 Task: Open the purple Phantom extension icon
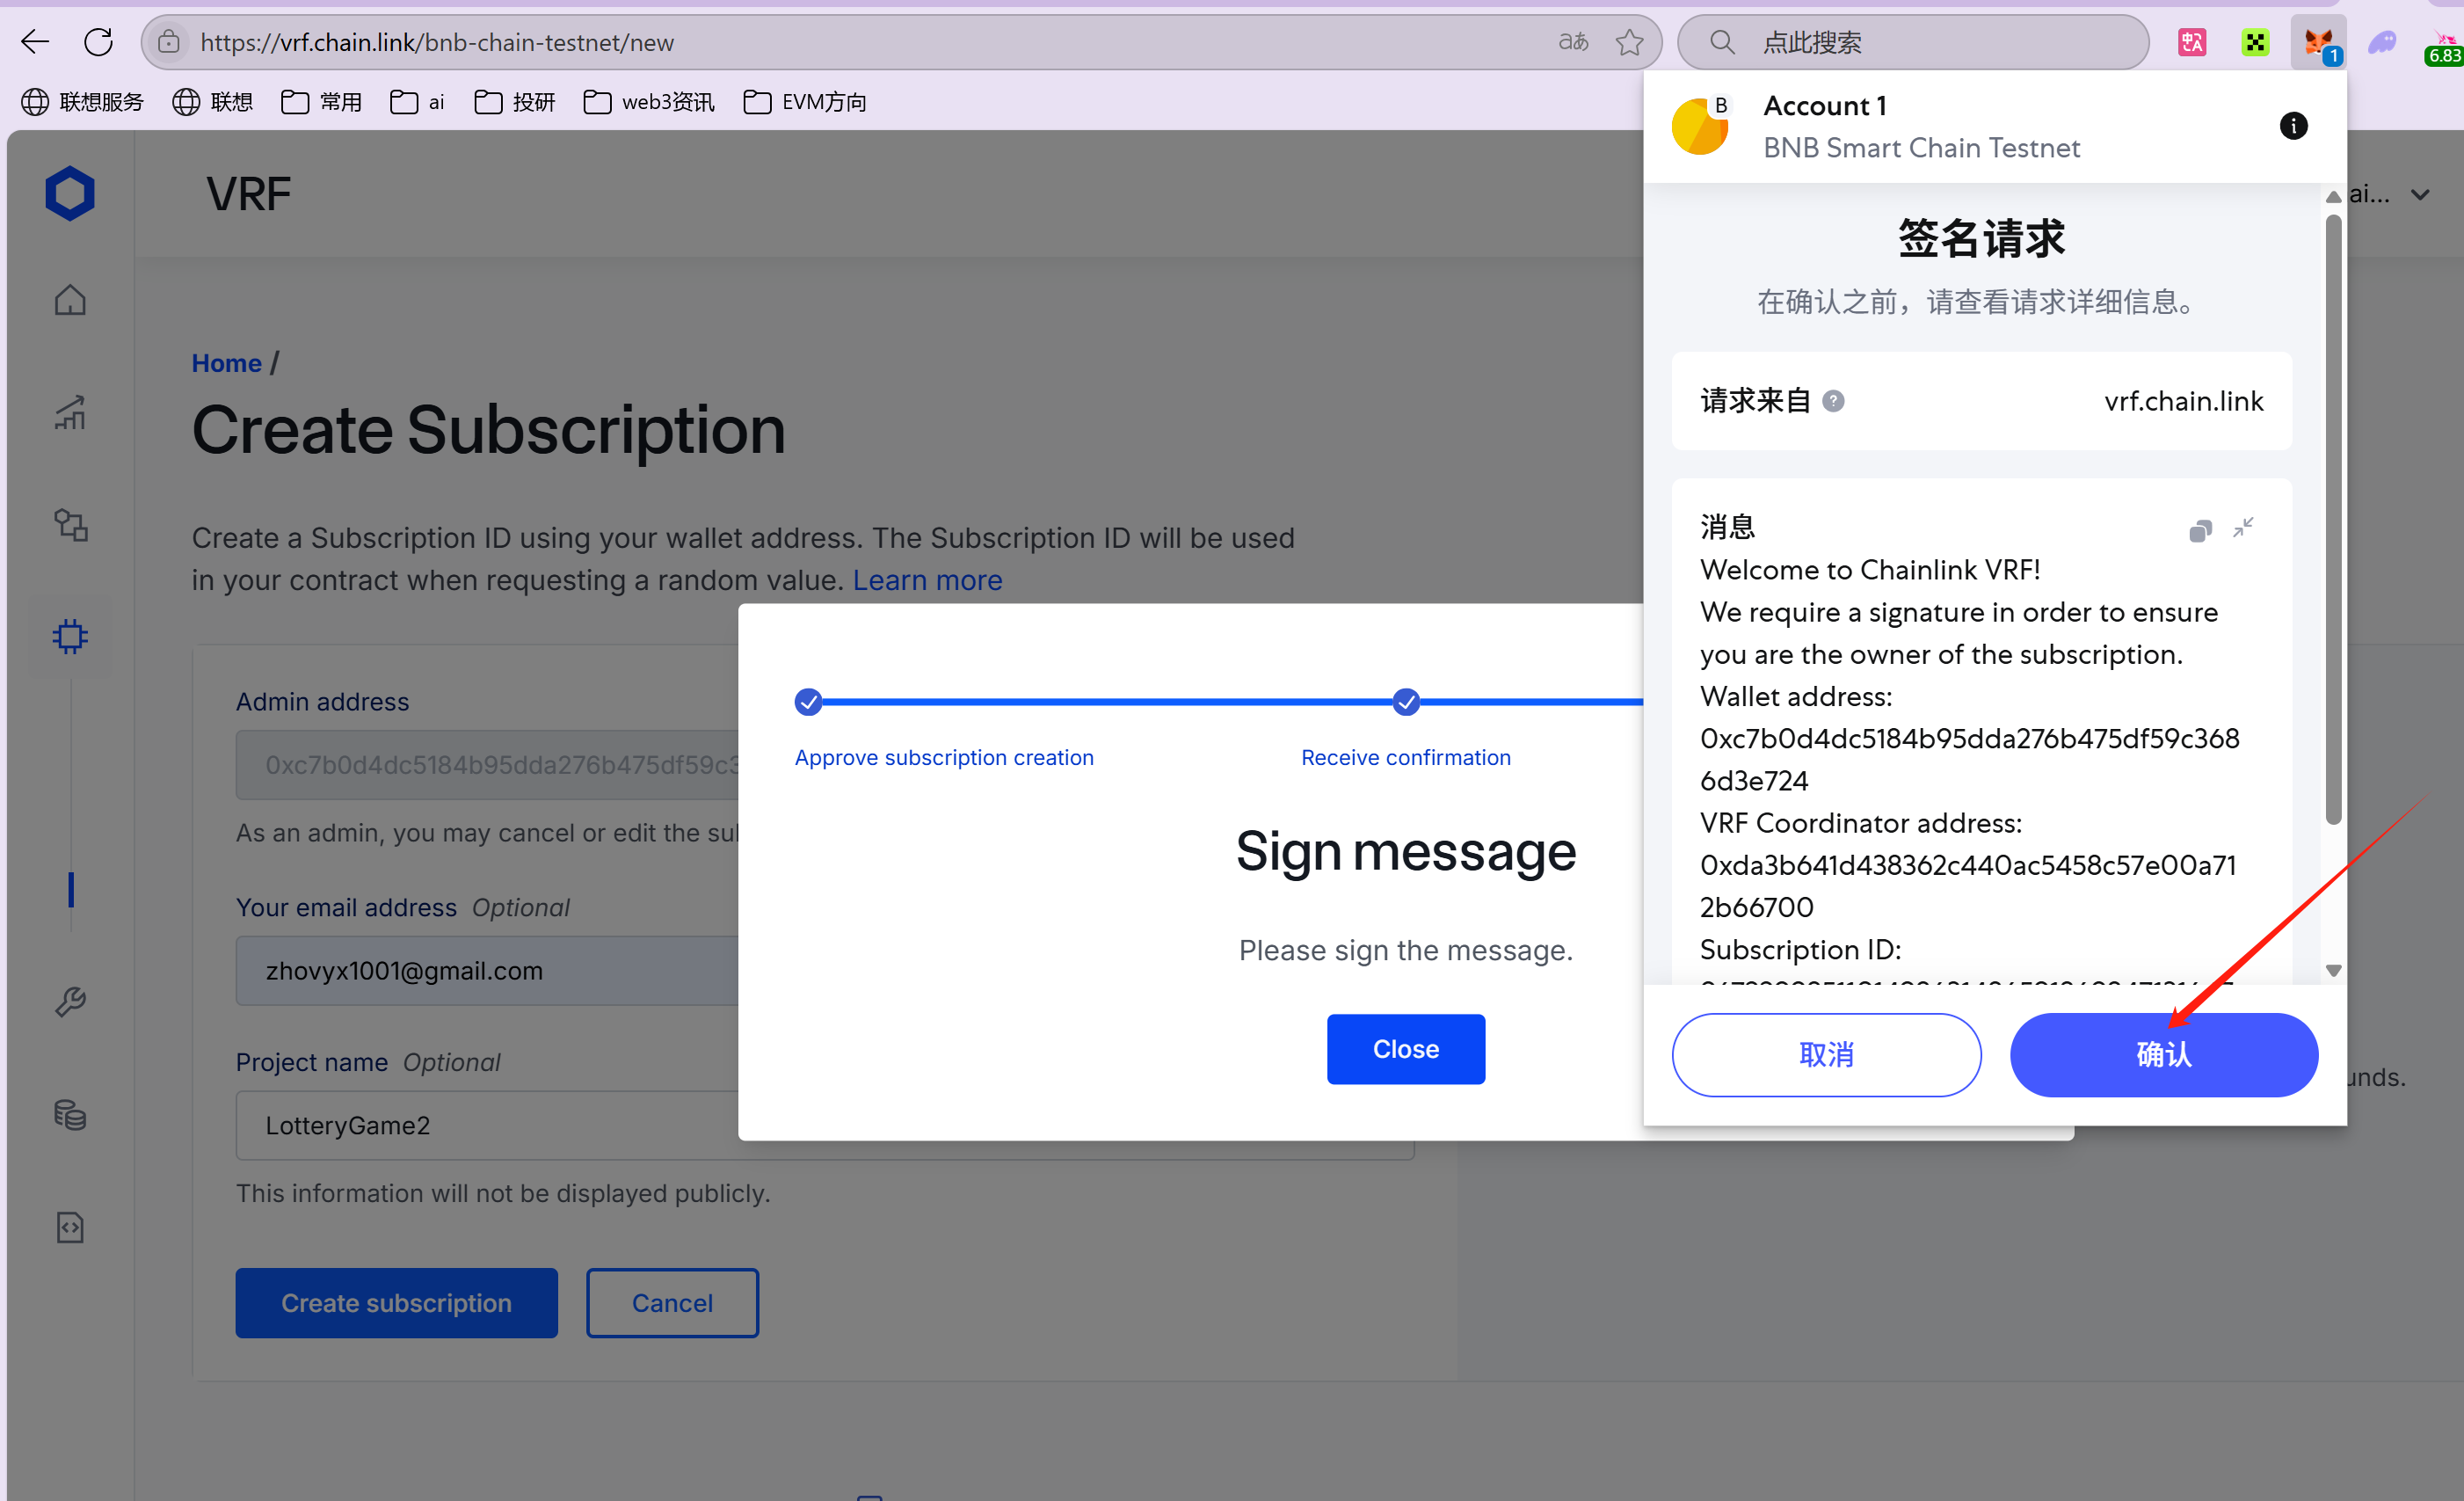coord(2382,42)
